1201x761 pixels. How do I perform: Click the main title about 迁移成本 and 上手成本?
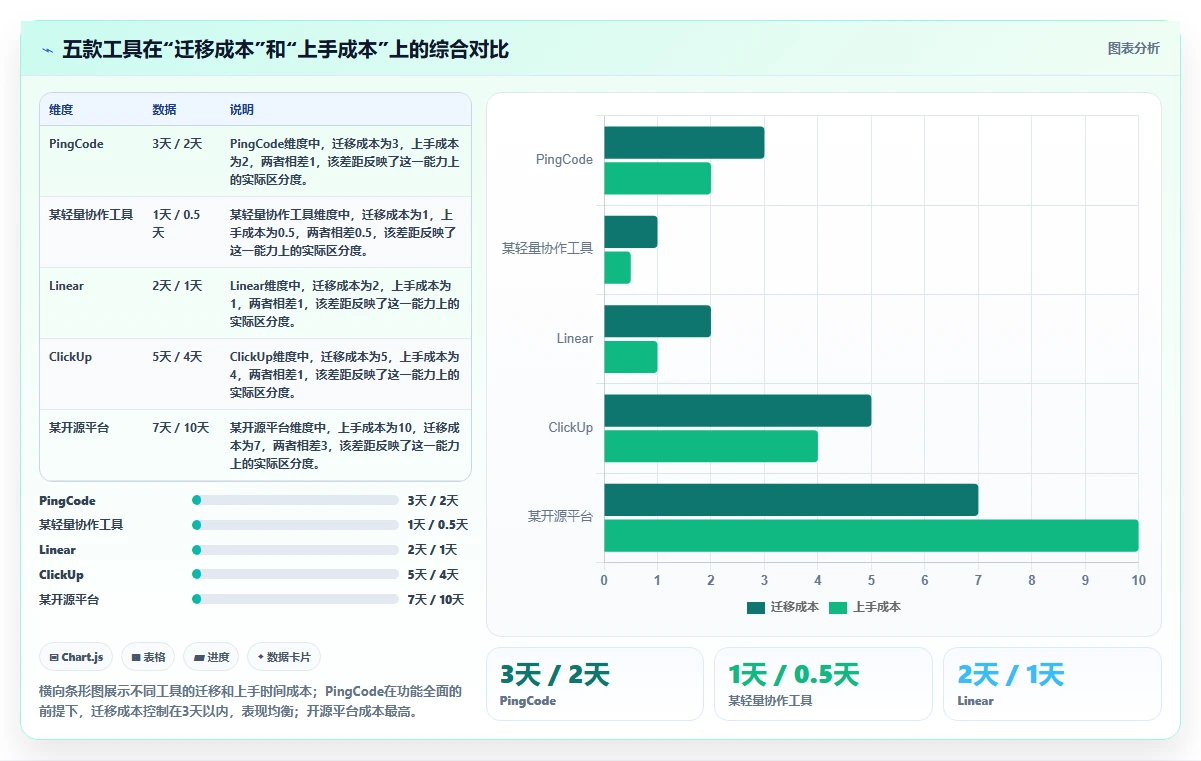286,49
